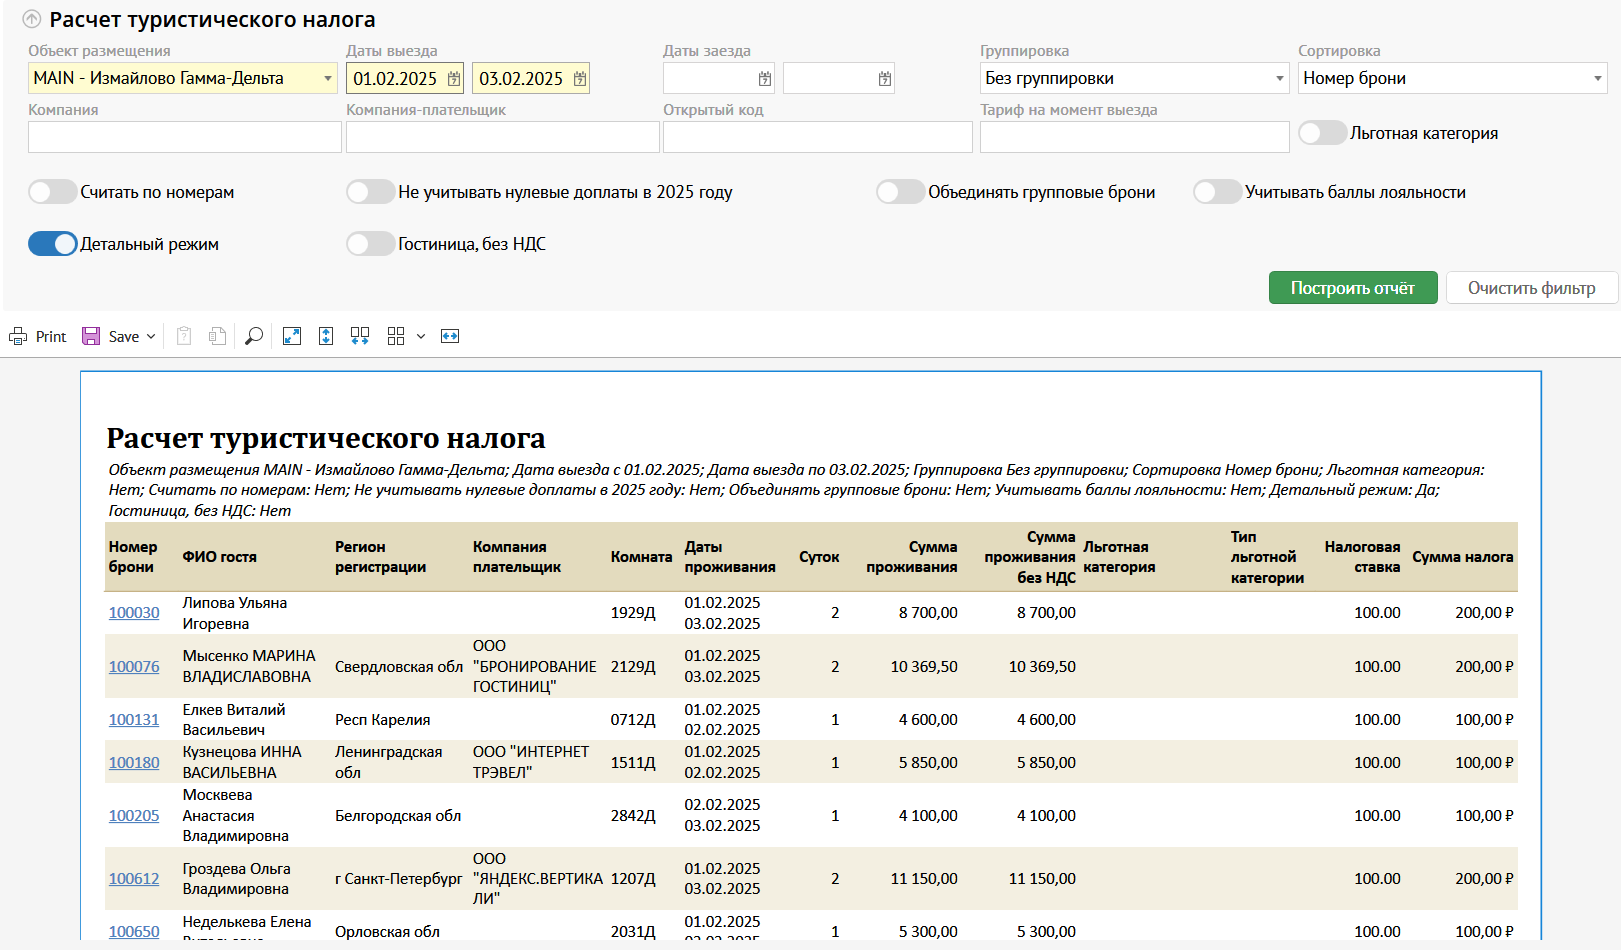Screen dimensions: 1621x950
Task: Open booking link 100076
Action: pos(134,667)
